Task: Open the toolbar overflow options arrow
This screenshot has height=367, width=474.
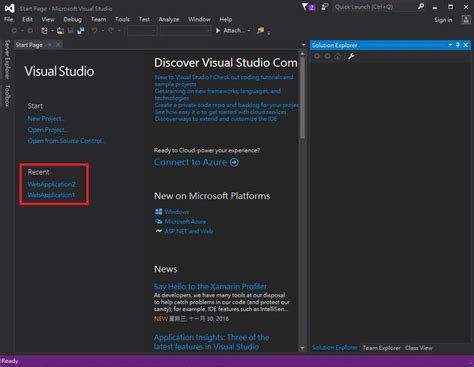Action: 269,33
